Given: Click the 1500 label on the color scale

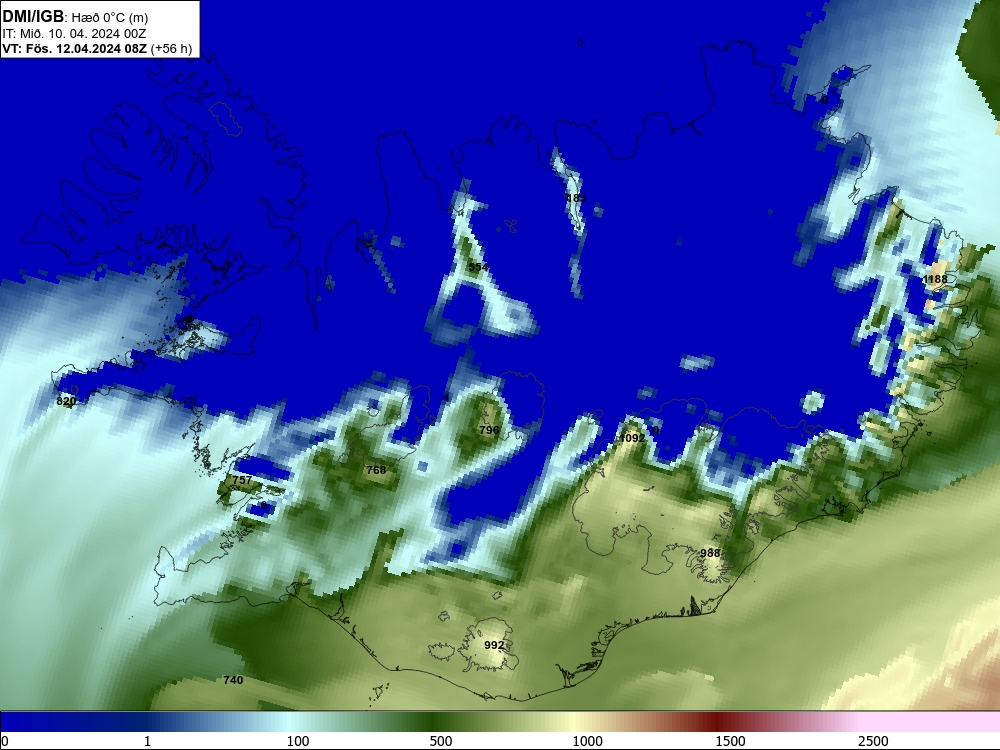Looking at the screenshot, I should [x=730, y=741].
